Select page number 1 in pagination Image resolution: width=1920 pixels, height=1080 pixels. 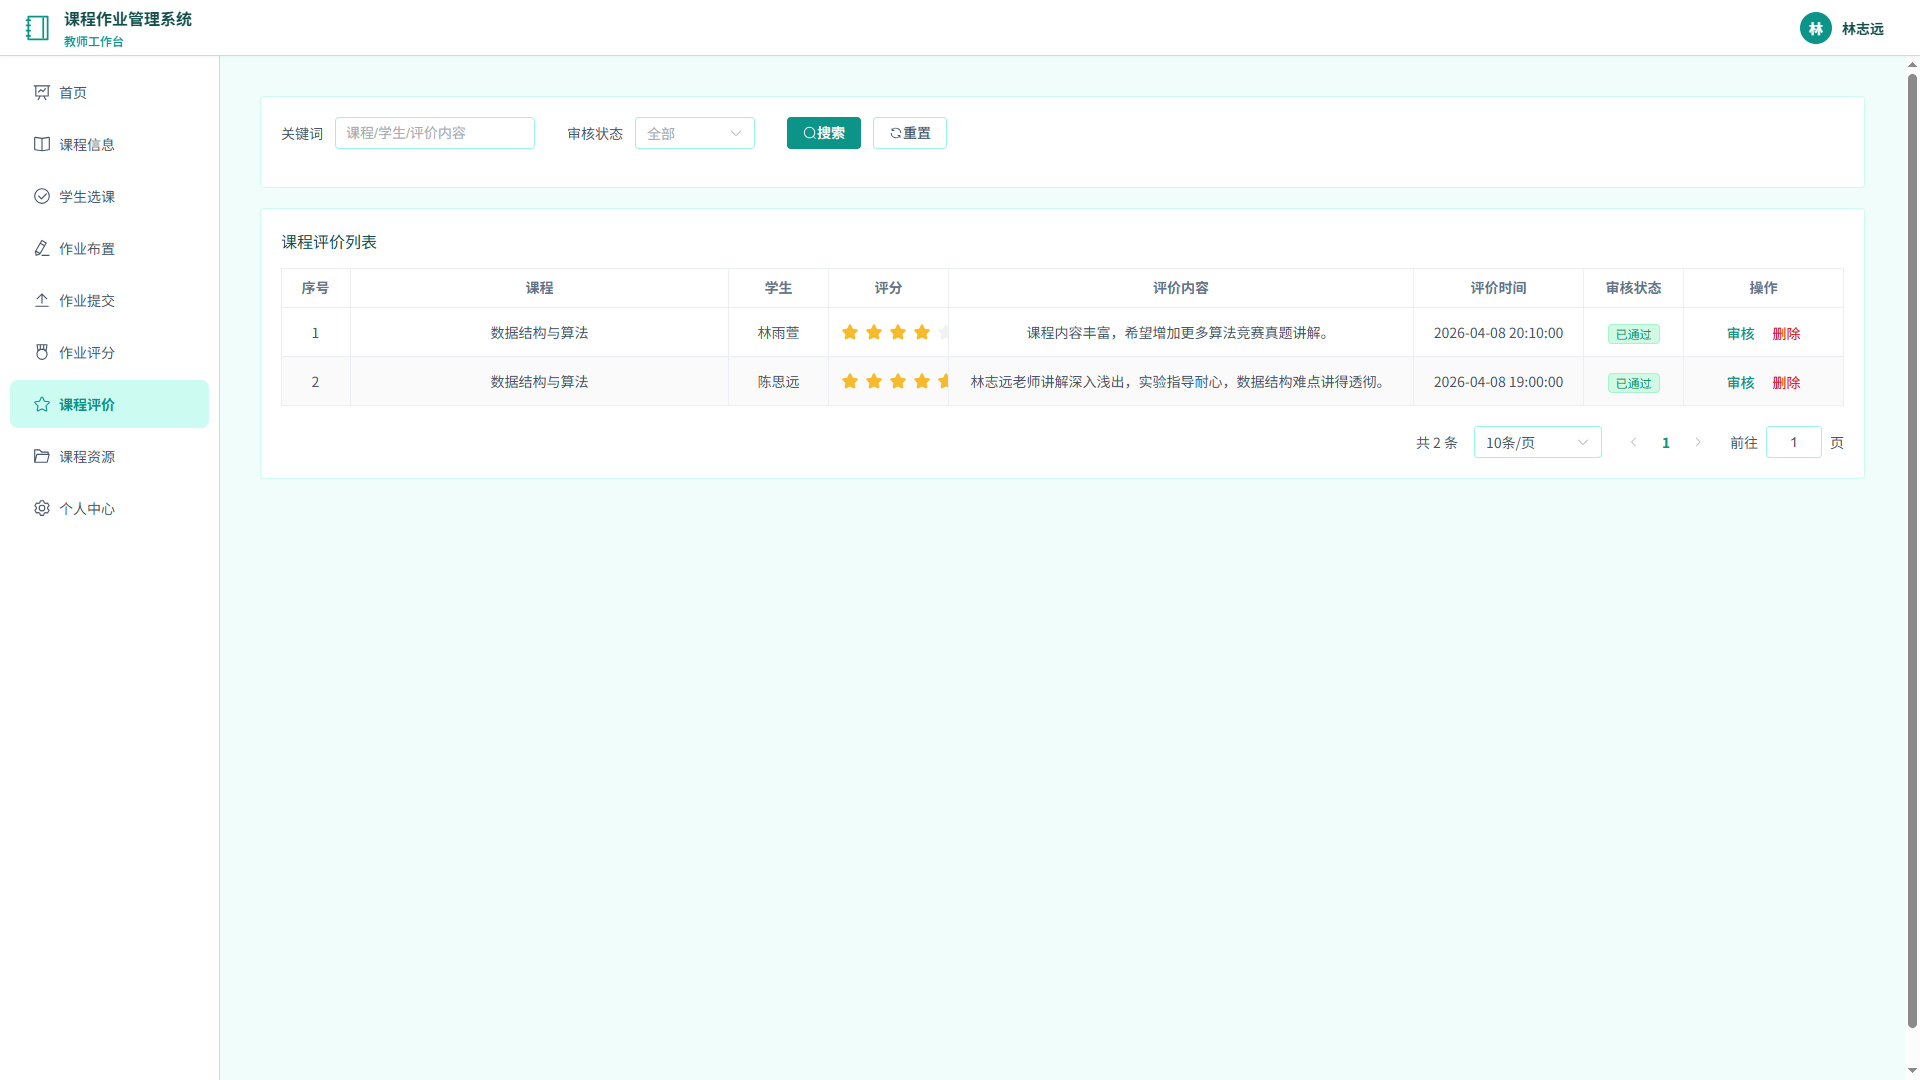[x=1666, y=442]
